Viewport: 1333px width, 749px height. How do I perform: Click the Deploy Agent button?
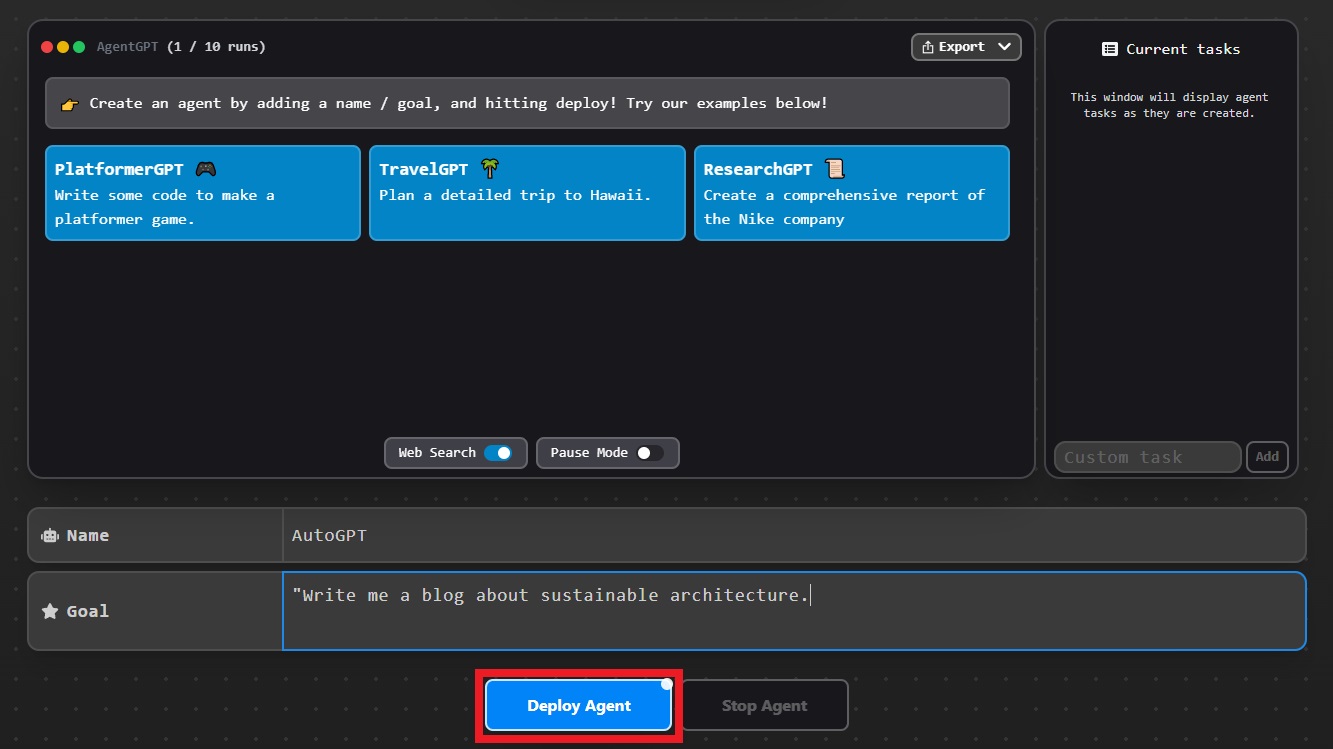(578, 705)
